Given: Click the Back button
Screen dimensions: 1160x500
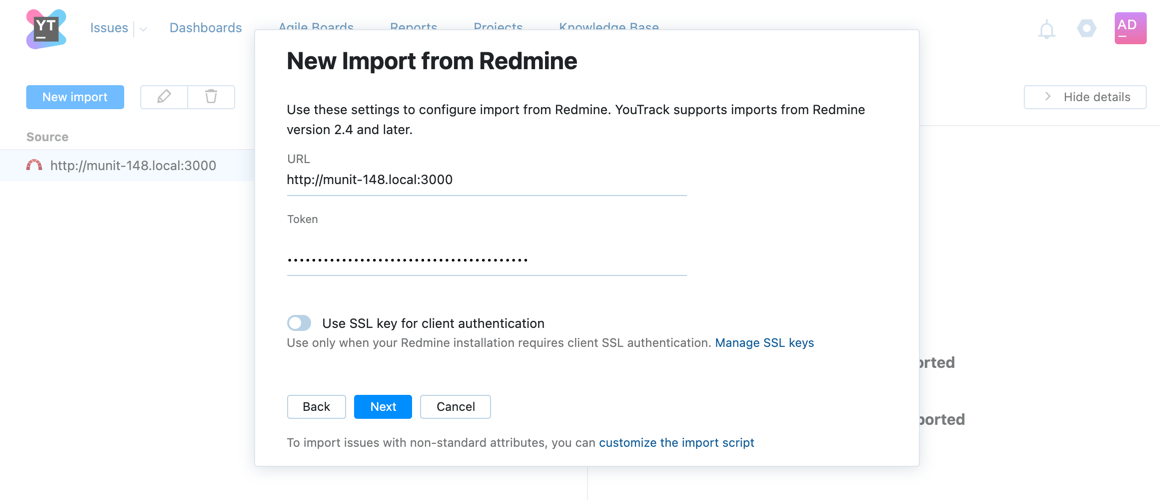Looking at the screenshot, I should [x=316, y=407].
